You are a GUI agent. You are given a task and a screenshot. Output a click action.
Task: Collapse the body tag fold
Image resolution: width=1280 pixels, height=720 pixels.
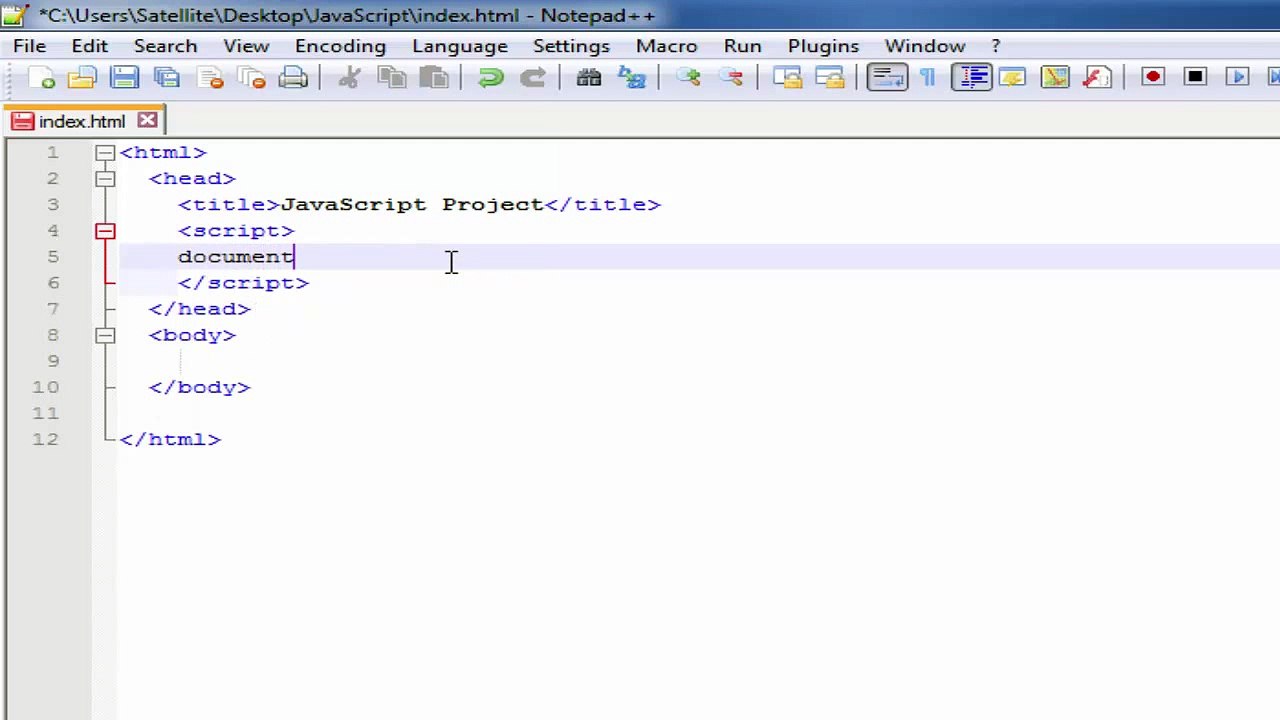coord(105,335)
